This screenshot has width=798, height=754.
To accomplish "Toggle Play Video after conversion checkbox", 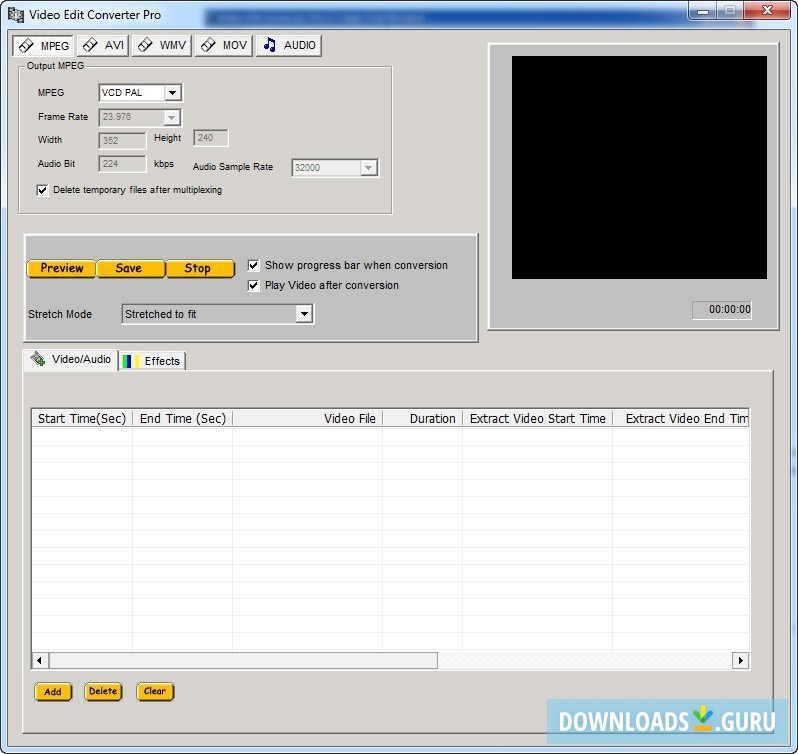I will (x=253, y=285).
